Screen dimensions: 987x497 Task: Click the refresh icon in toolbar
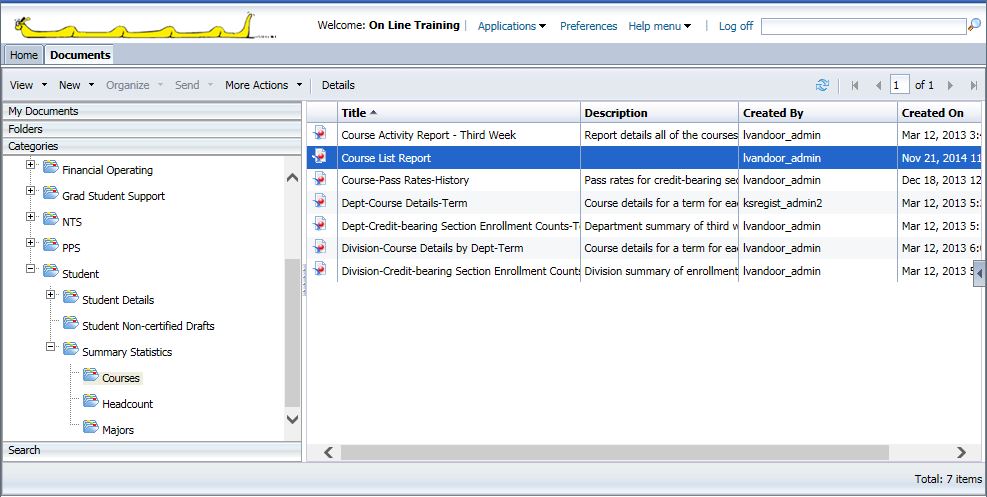tap(822, 85)
